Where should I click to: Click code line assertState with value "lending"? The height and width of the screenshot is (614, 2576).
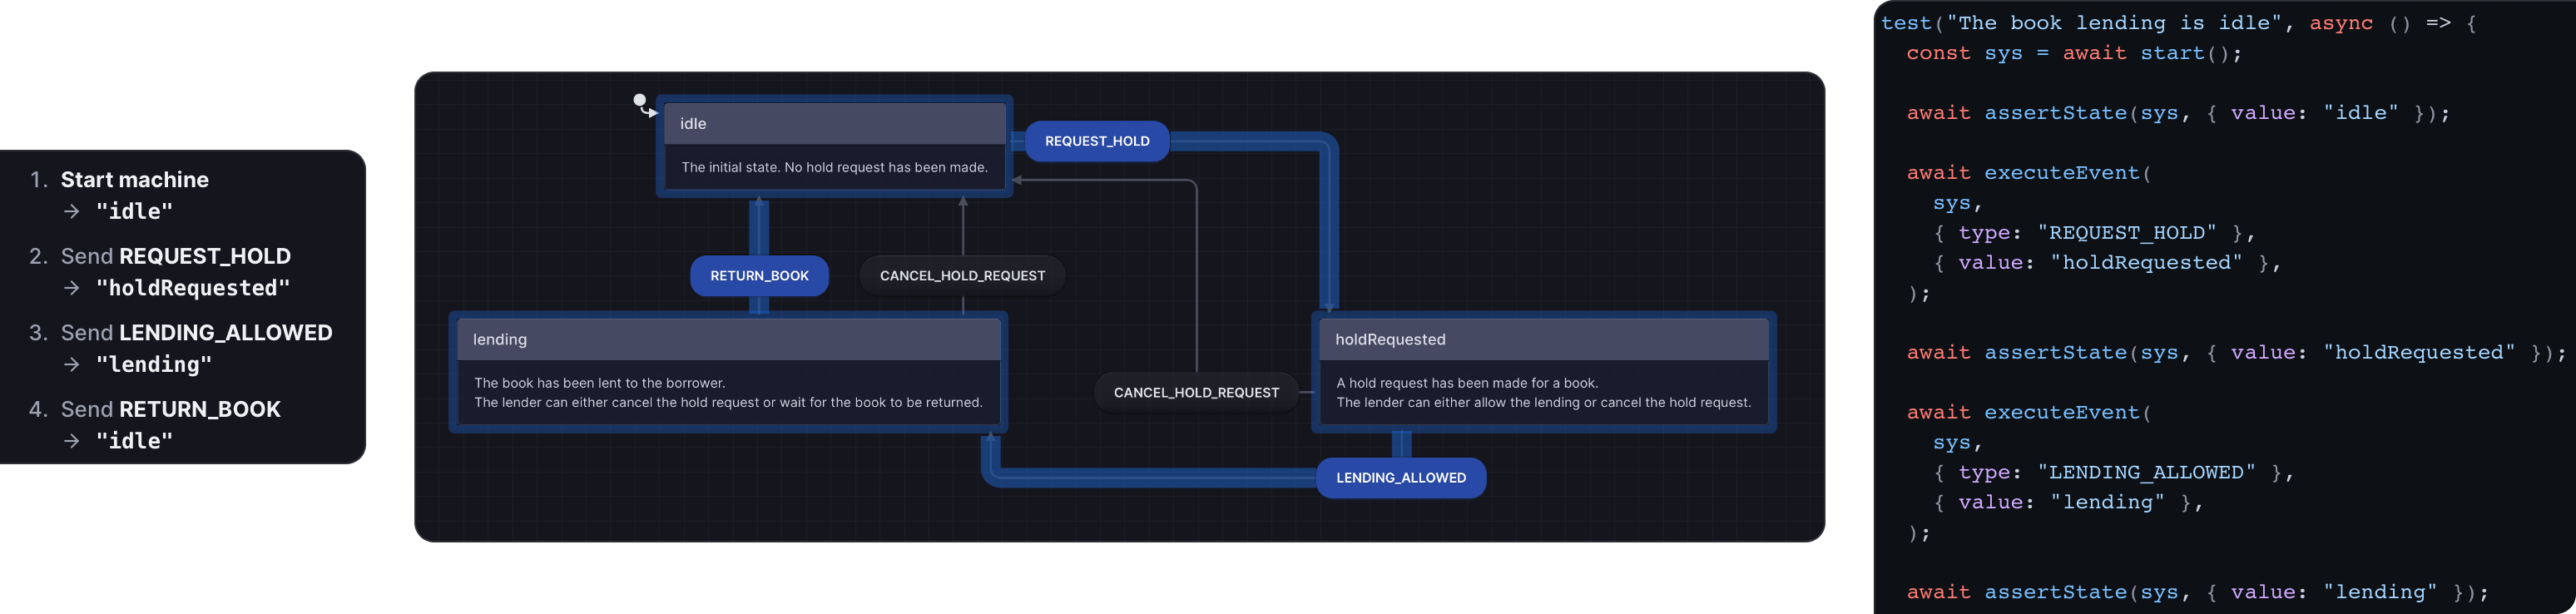click(x=2197, y=593)
